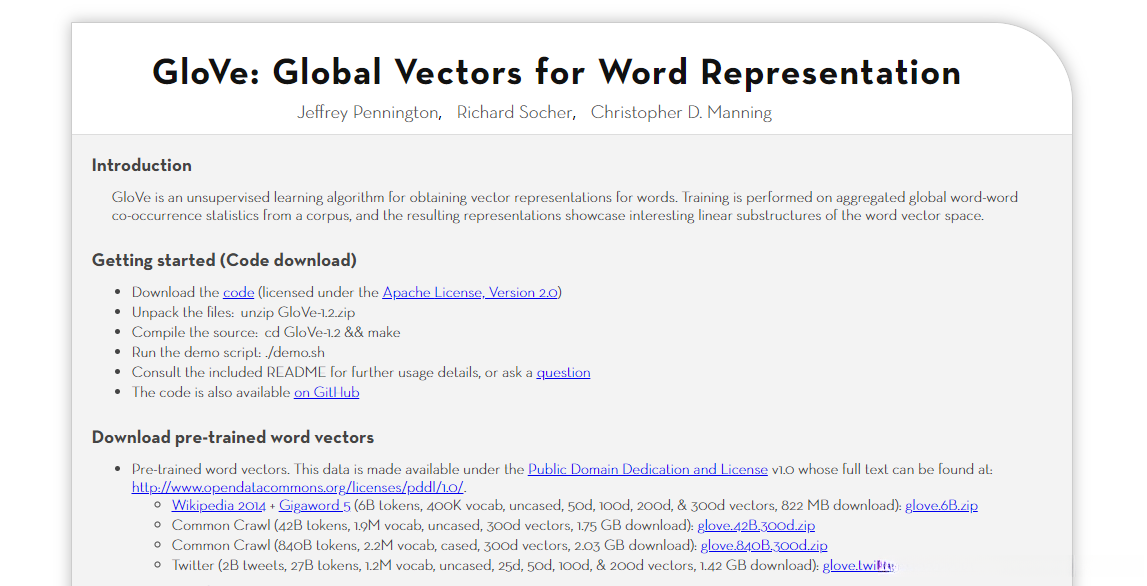Screen dimensions: 1147x586
Task: Download glove.840B.300d.zip
Action: [x=764, y=545]
